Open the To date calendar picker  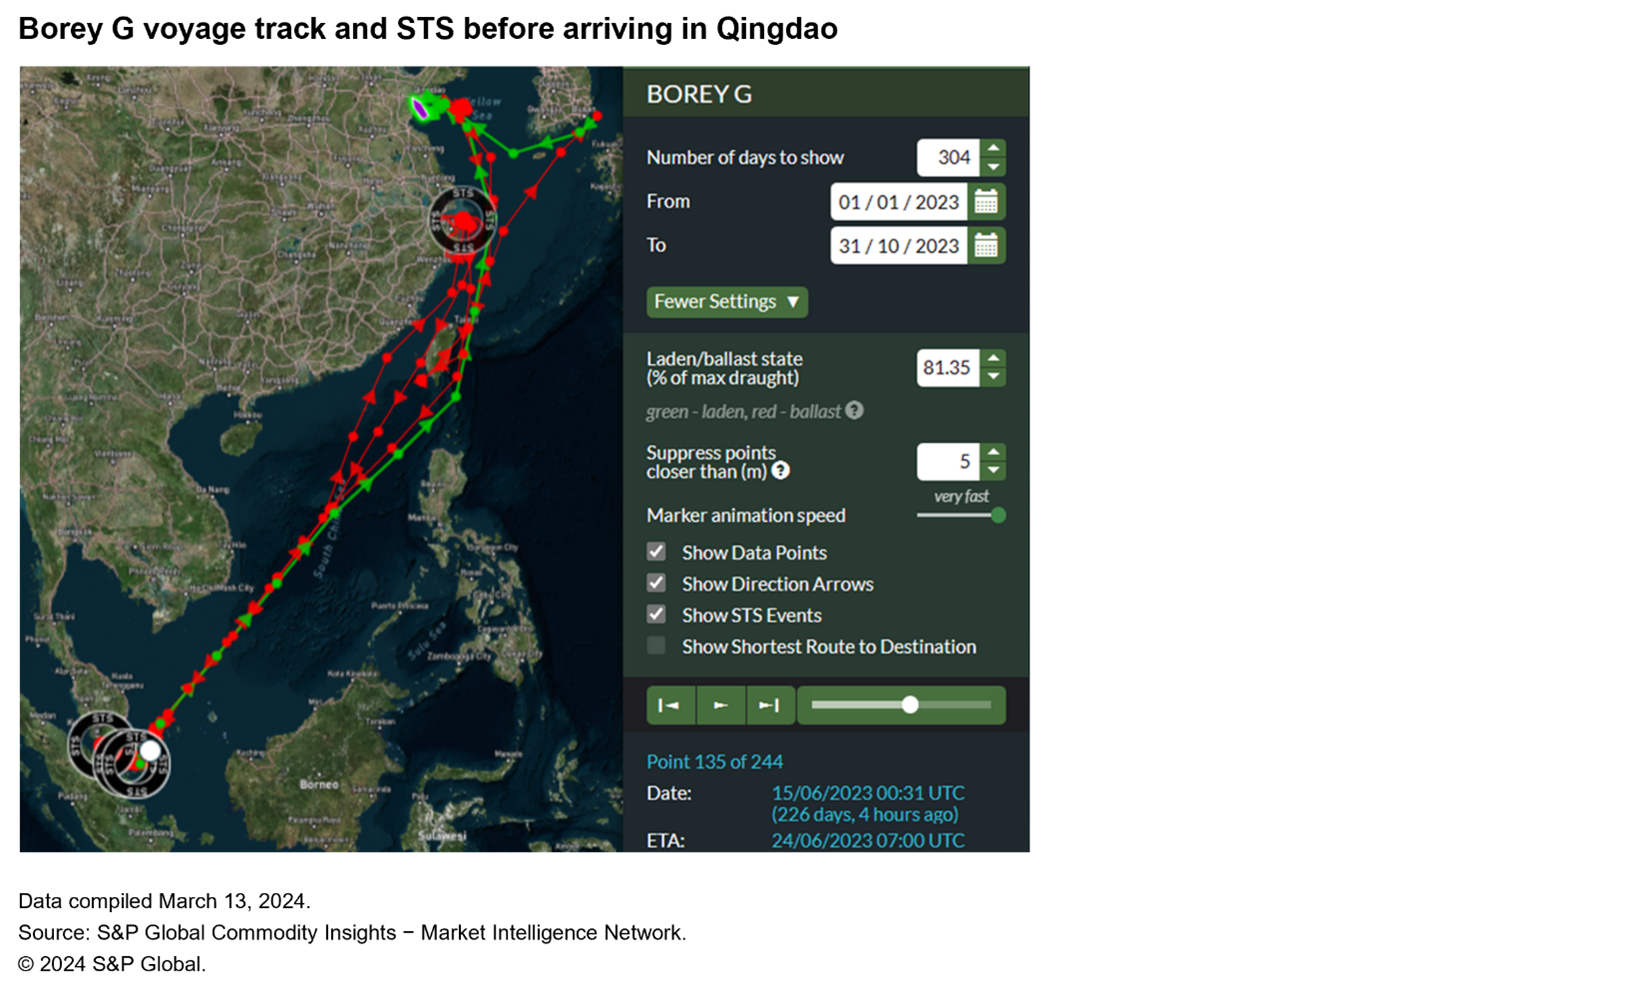[986, 246]
